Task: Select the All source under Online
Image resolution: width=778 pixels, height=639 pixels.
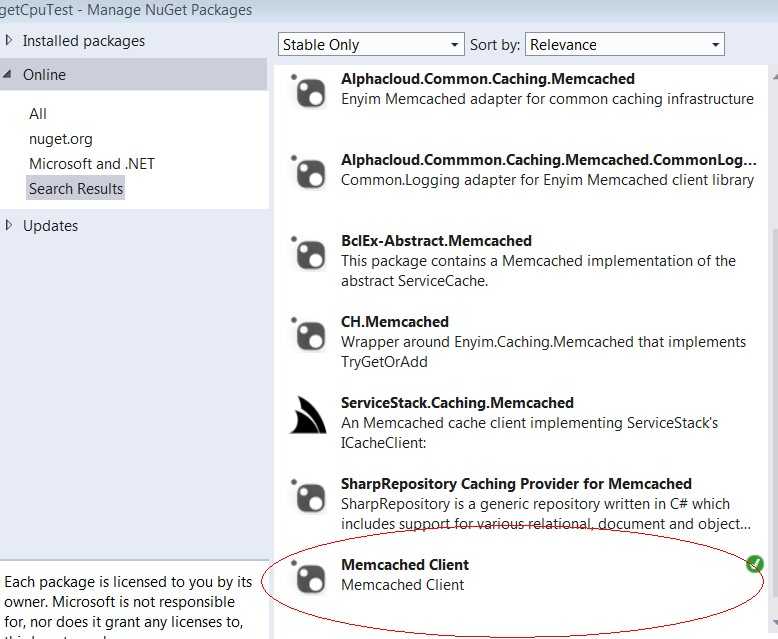Action: click(x=38, y=114)
